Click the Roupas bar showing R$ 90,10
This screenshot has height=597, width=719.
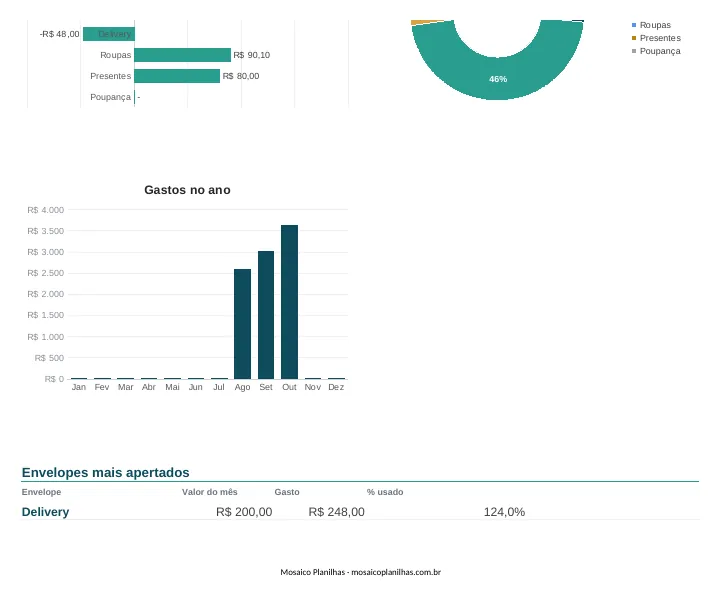point(183,55)
